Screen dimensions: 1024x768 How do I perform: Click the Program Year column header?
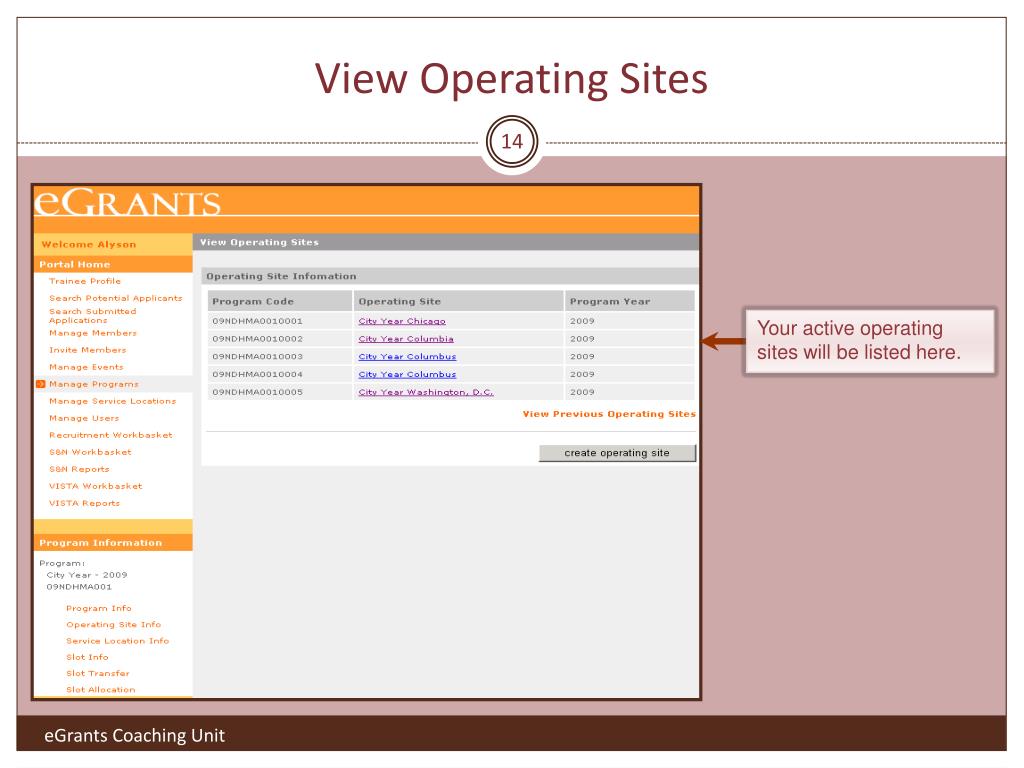point(630,301)
